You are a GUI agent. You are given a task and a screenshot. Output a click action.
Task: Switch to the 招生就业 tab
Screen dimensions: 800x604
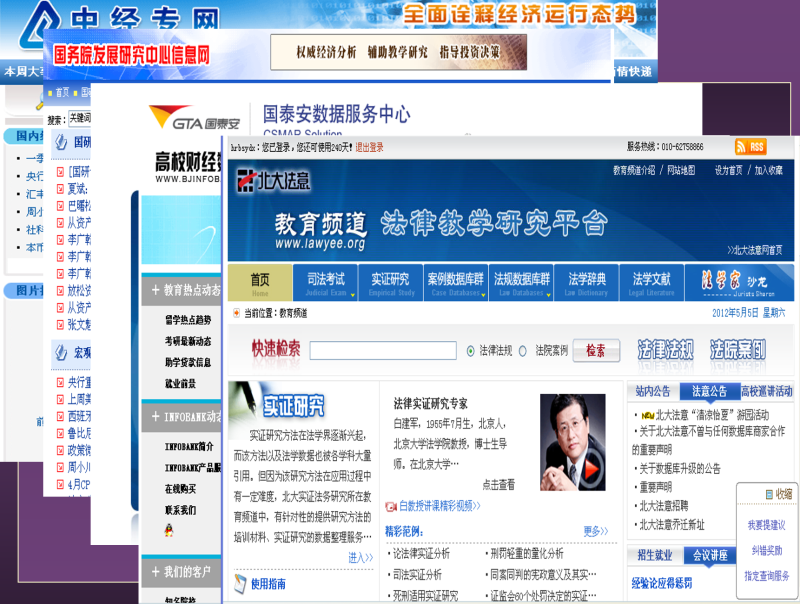click(x=655, y=555)
